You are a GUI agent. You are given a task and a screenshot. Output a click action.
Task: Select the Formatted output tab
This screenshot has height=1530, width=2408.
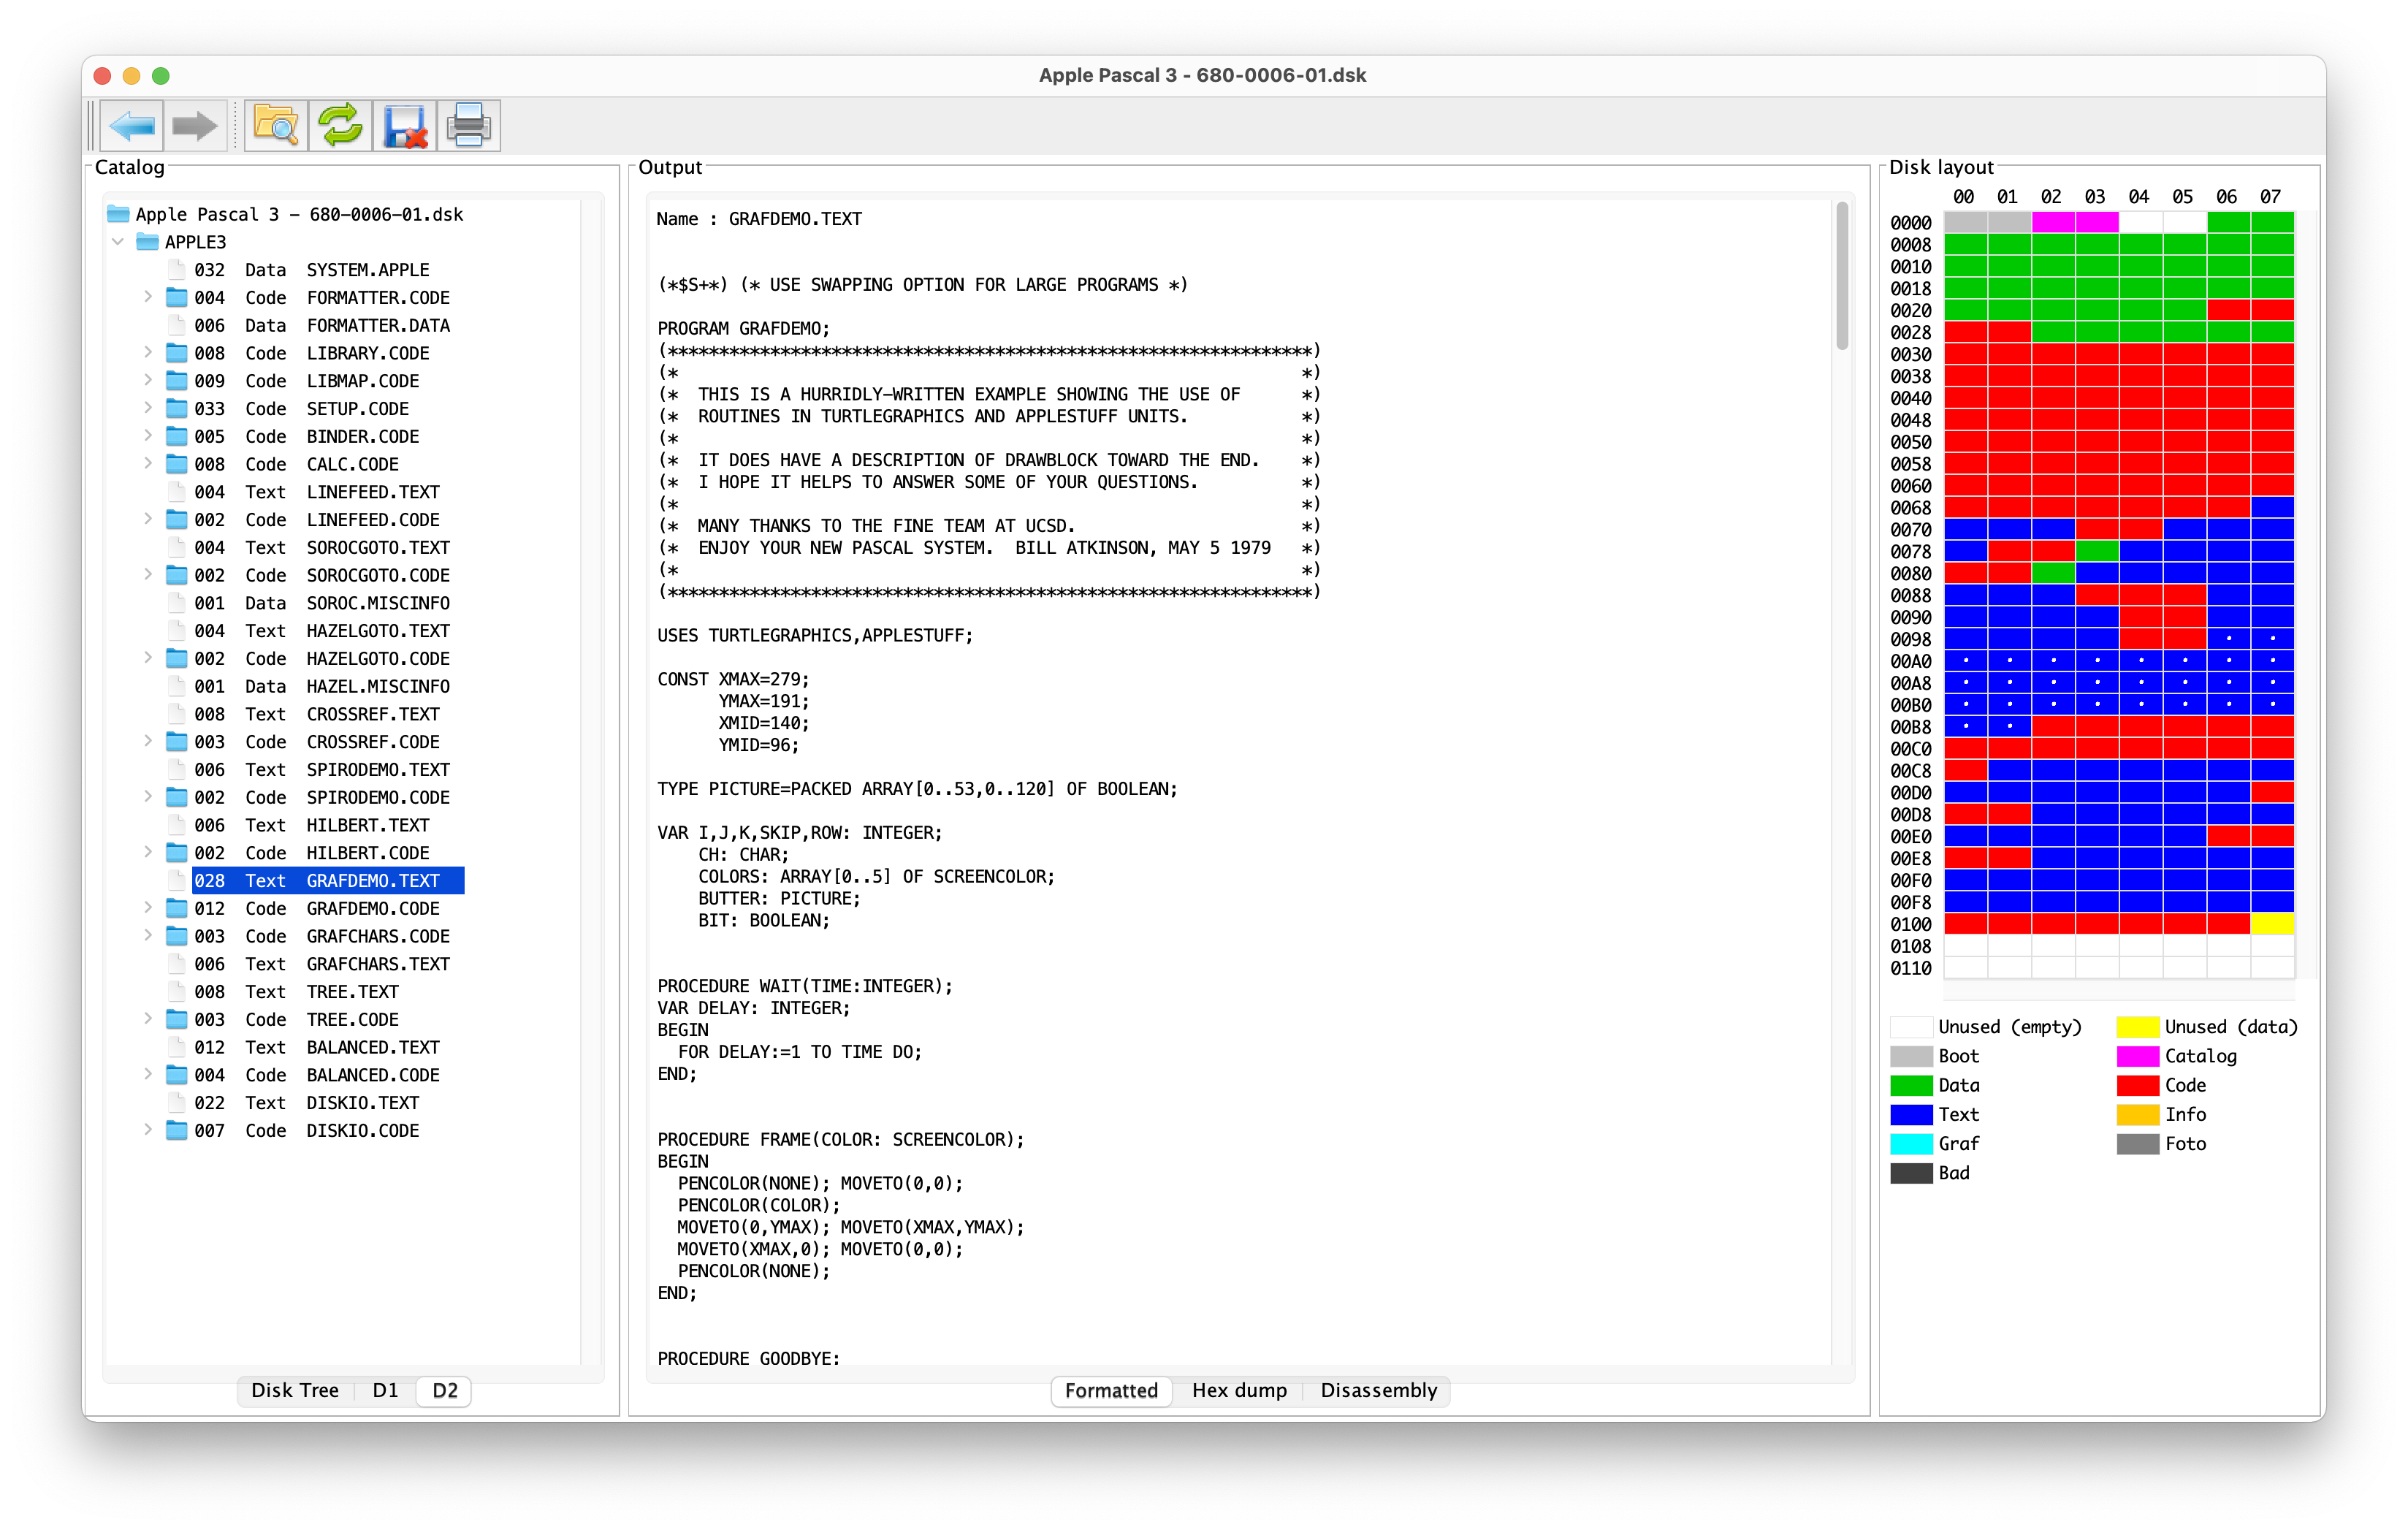pyautogui.click(x=1111, y=1391)
